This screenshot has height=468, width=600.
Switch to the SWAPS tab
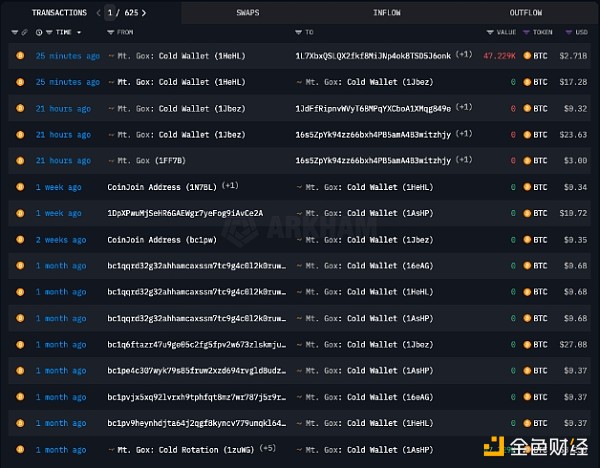(248, 13)
